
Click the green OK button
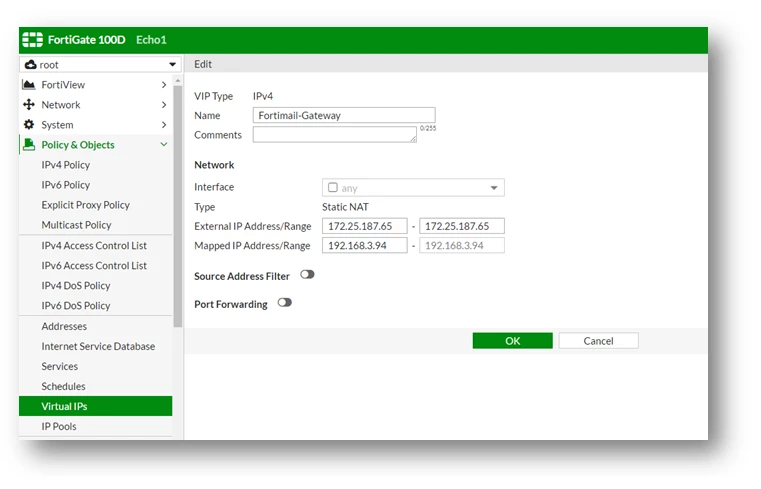click(x=513, y=341)
